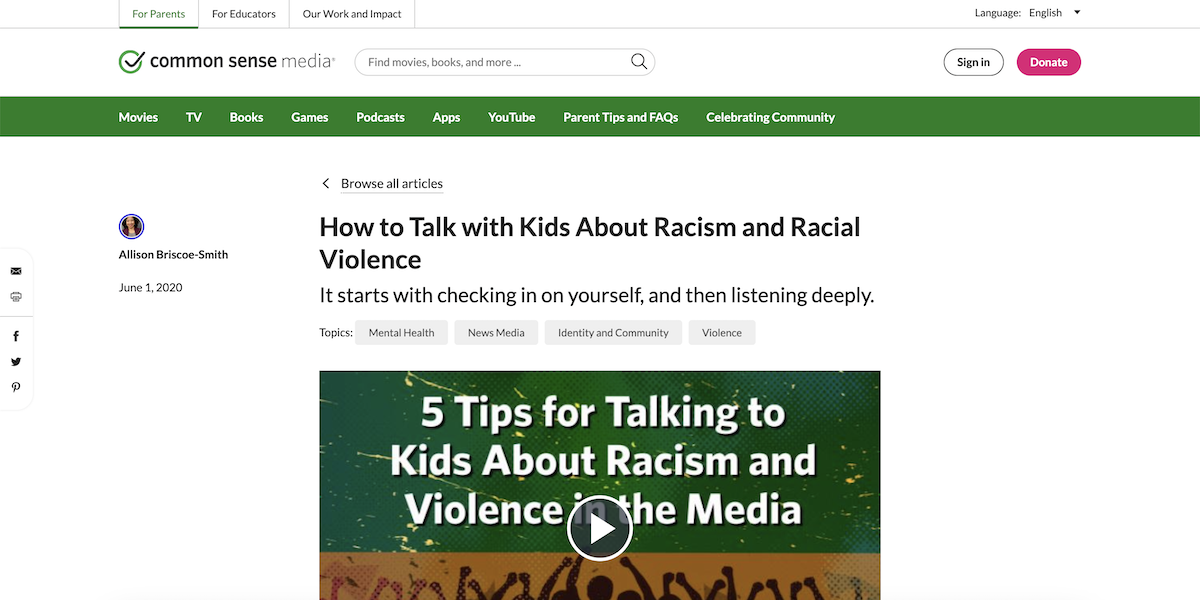Share the article on Facebook

tap(16, 335)
